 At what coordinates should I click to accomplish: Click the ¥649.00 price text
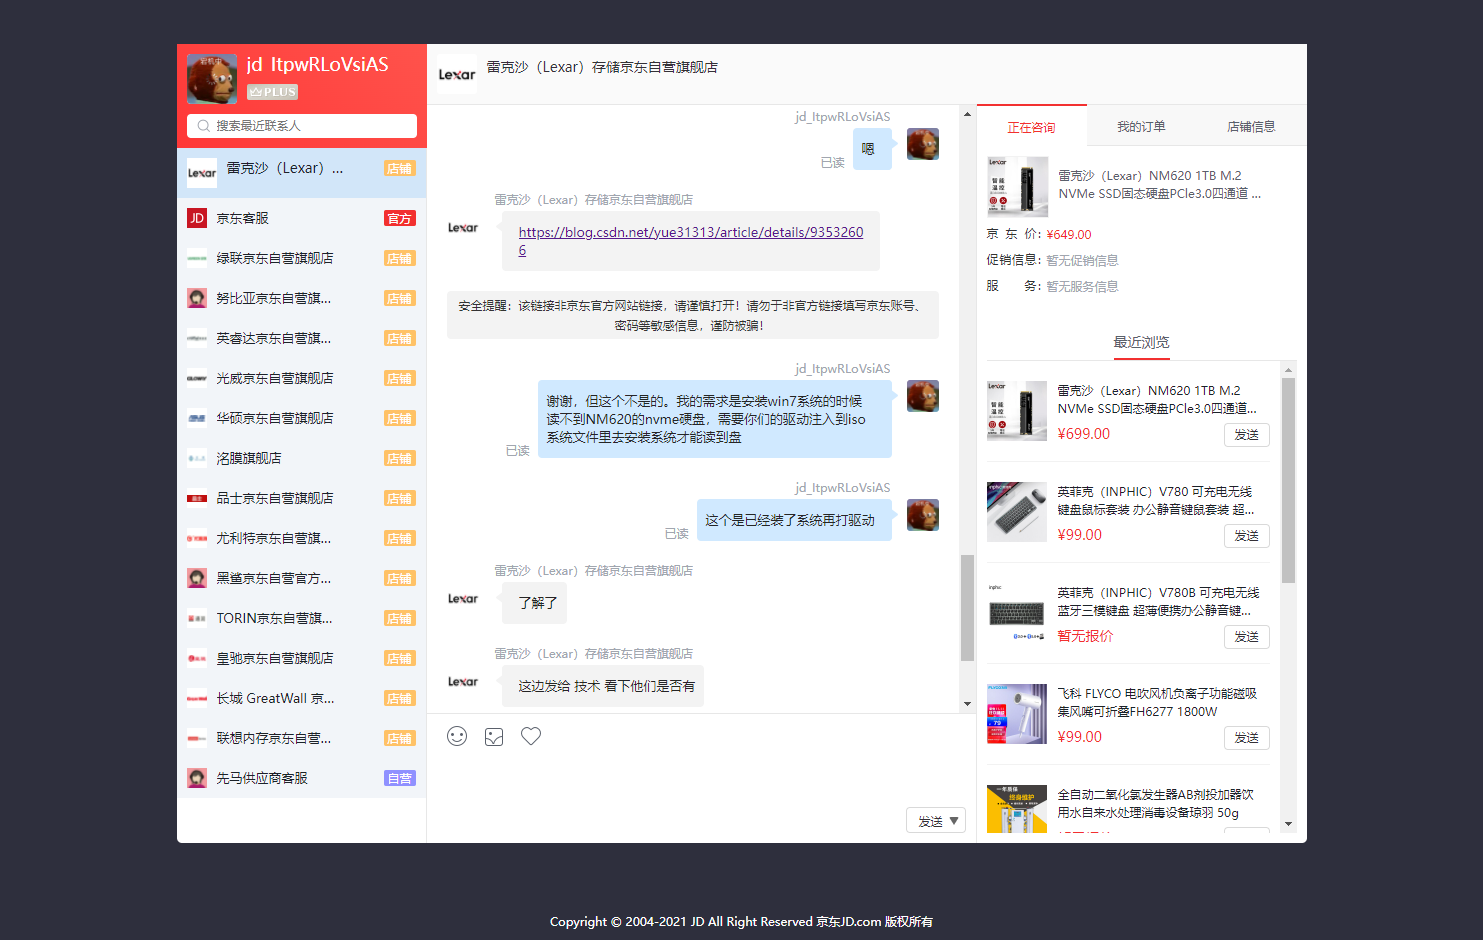1069,235
